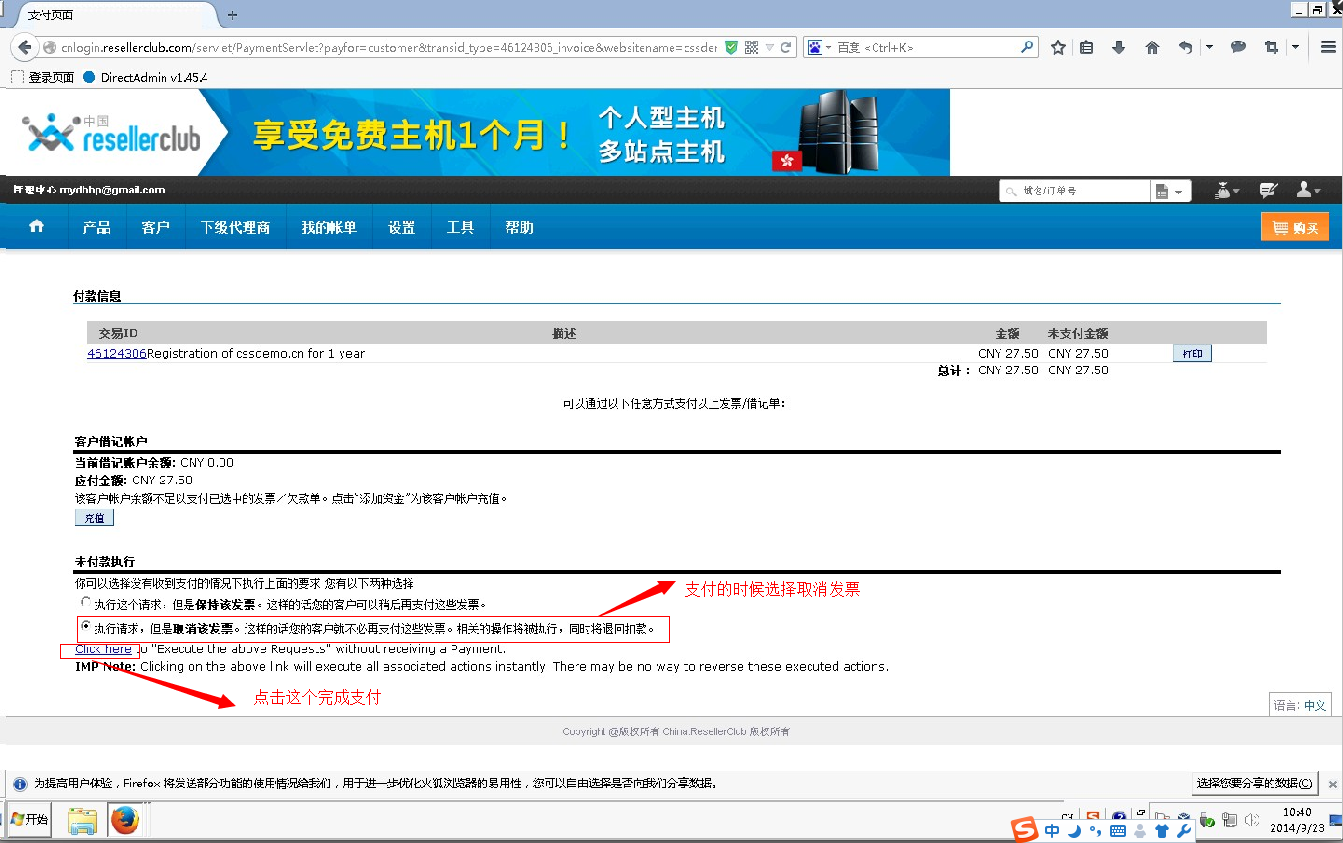The width and height of the screenshot is (1343, 843).
Task: Click the 选择您要分享的数据 button
Action: (x=1255, y=783)
